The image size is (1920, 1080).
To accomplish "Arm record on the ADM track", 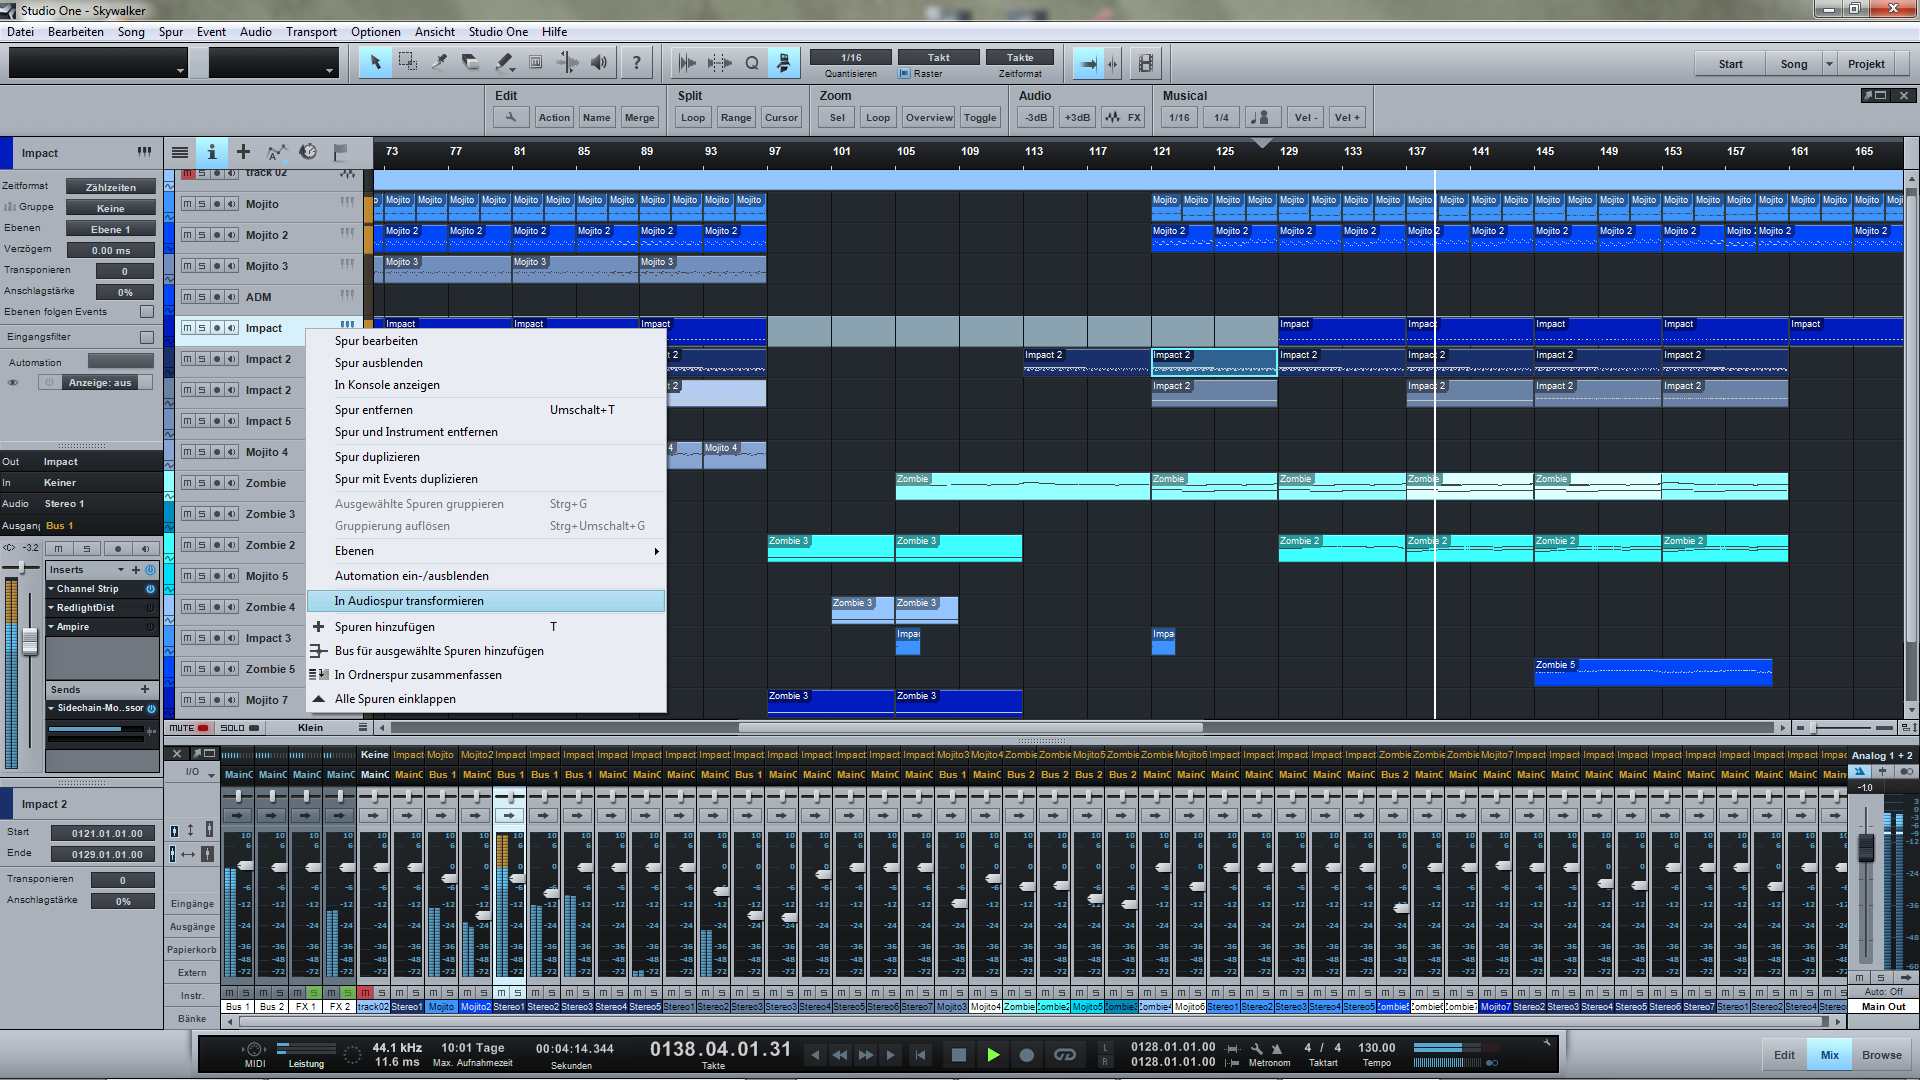I will 217,297.
